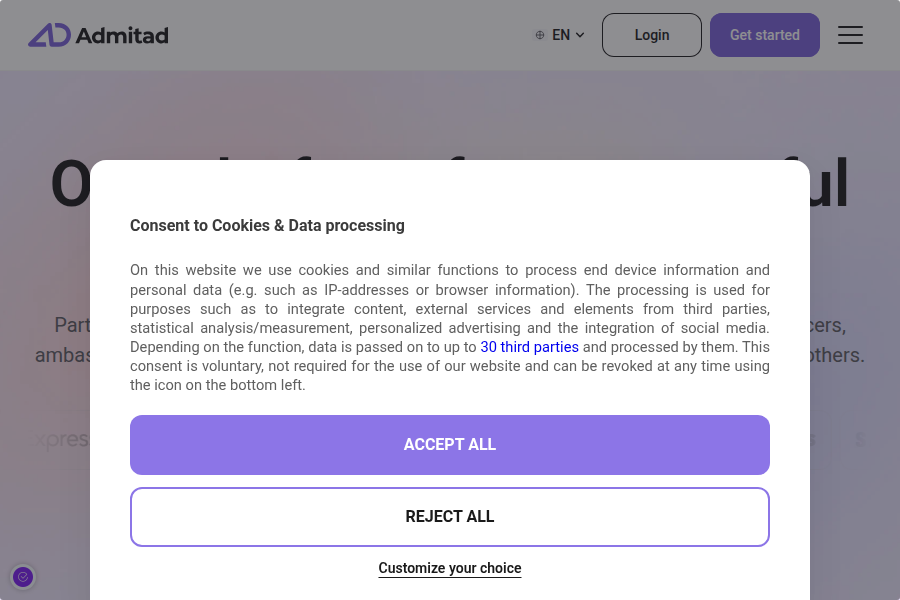Click the consent dialog title text
900x600 pixels.
click(x=267, y=225)
